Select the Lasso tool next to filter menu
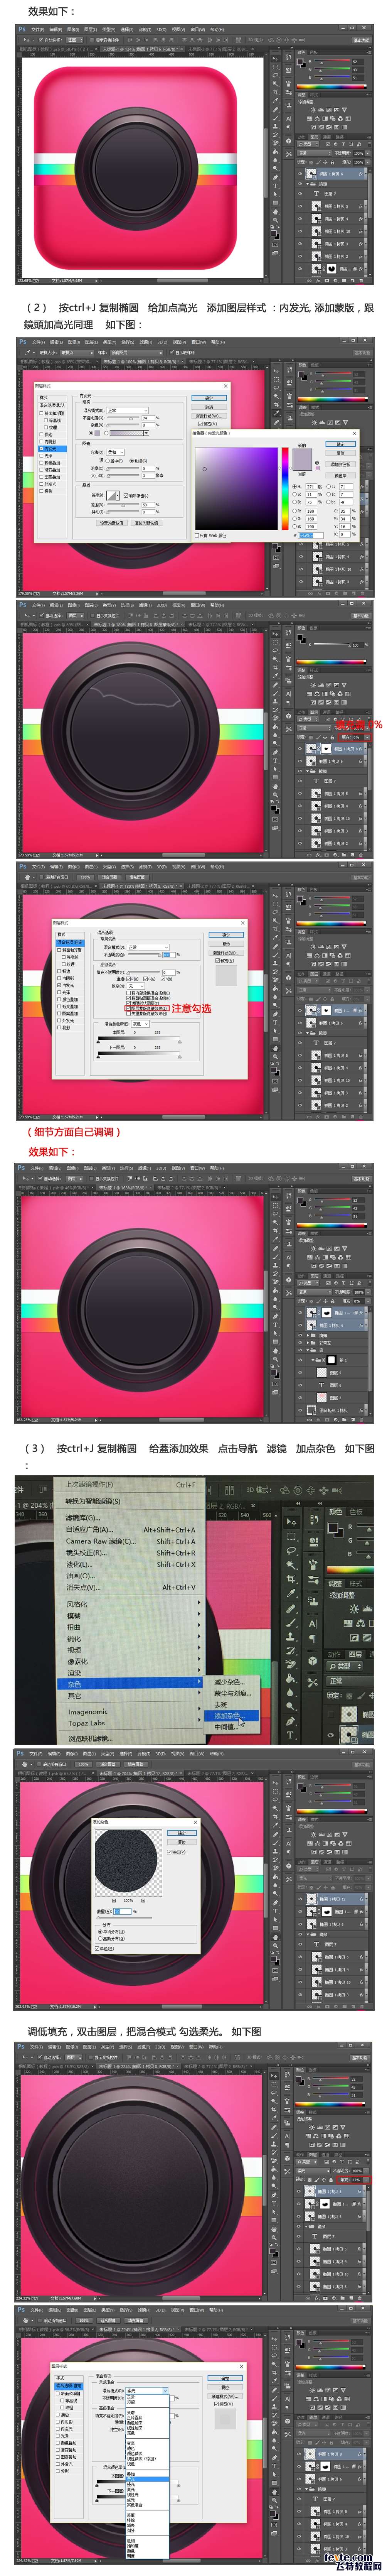 290,1551
